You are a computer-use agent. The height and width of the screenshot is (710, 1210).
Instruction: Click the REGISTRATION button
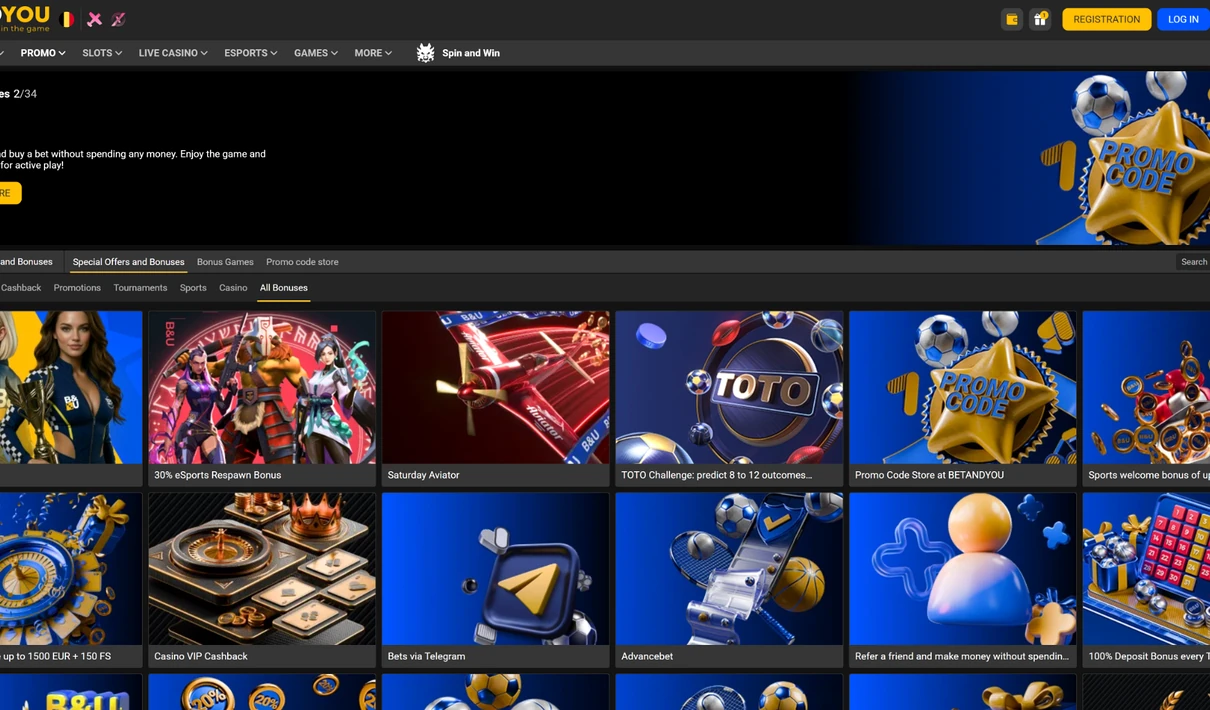(x=1106, y=19)
